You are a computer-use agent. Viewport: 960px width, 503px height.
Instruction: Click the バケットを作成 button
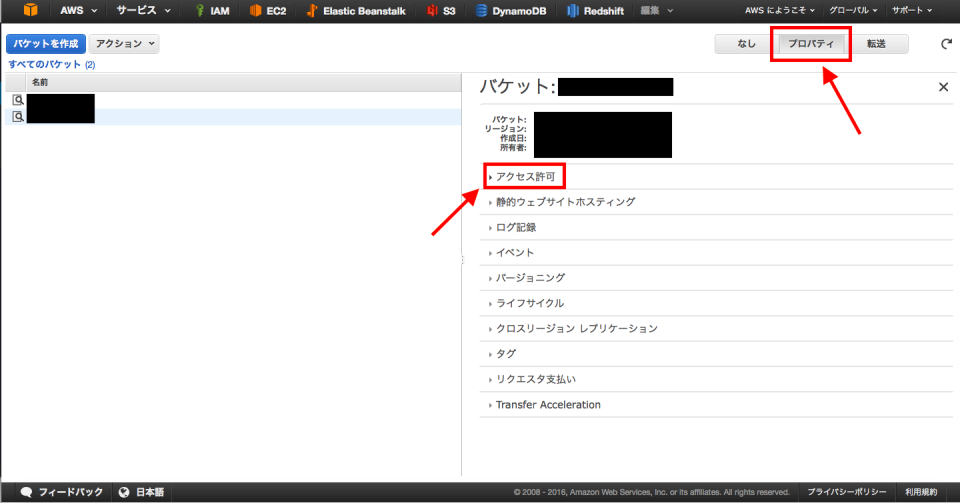(x=45, y=44)
